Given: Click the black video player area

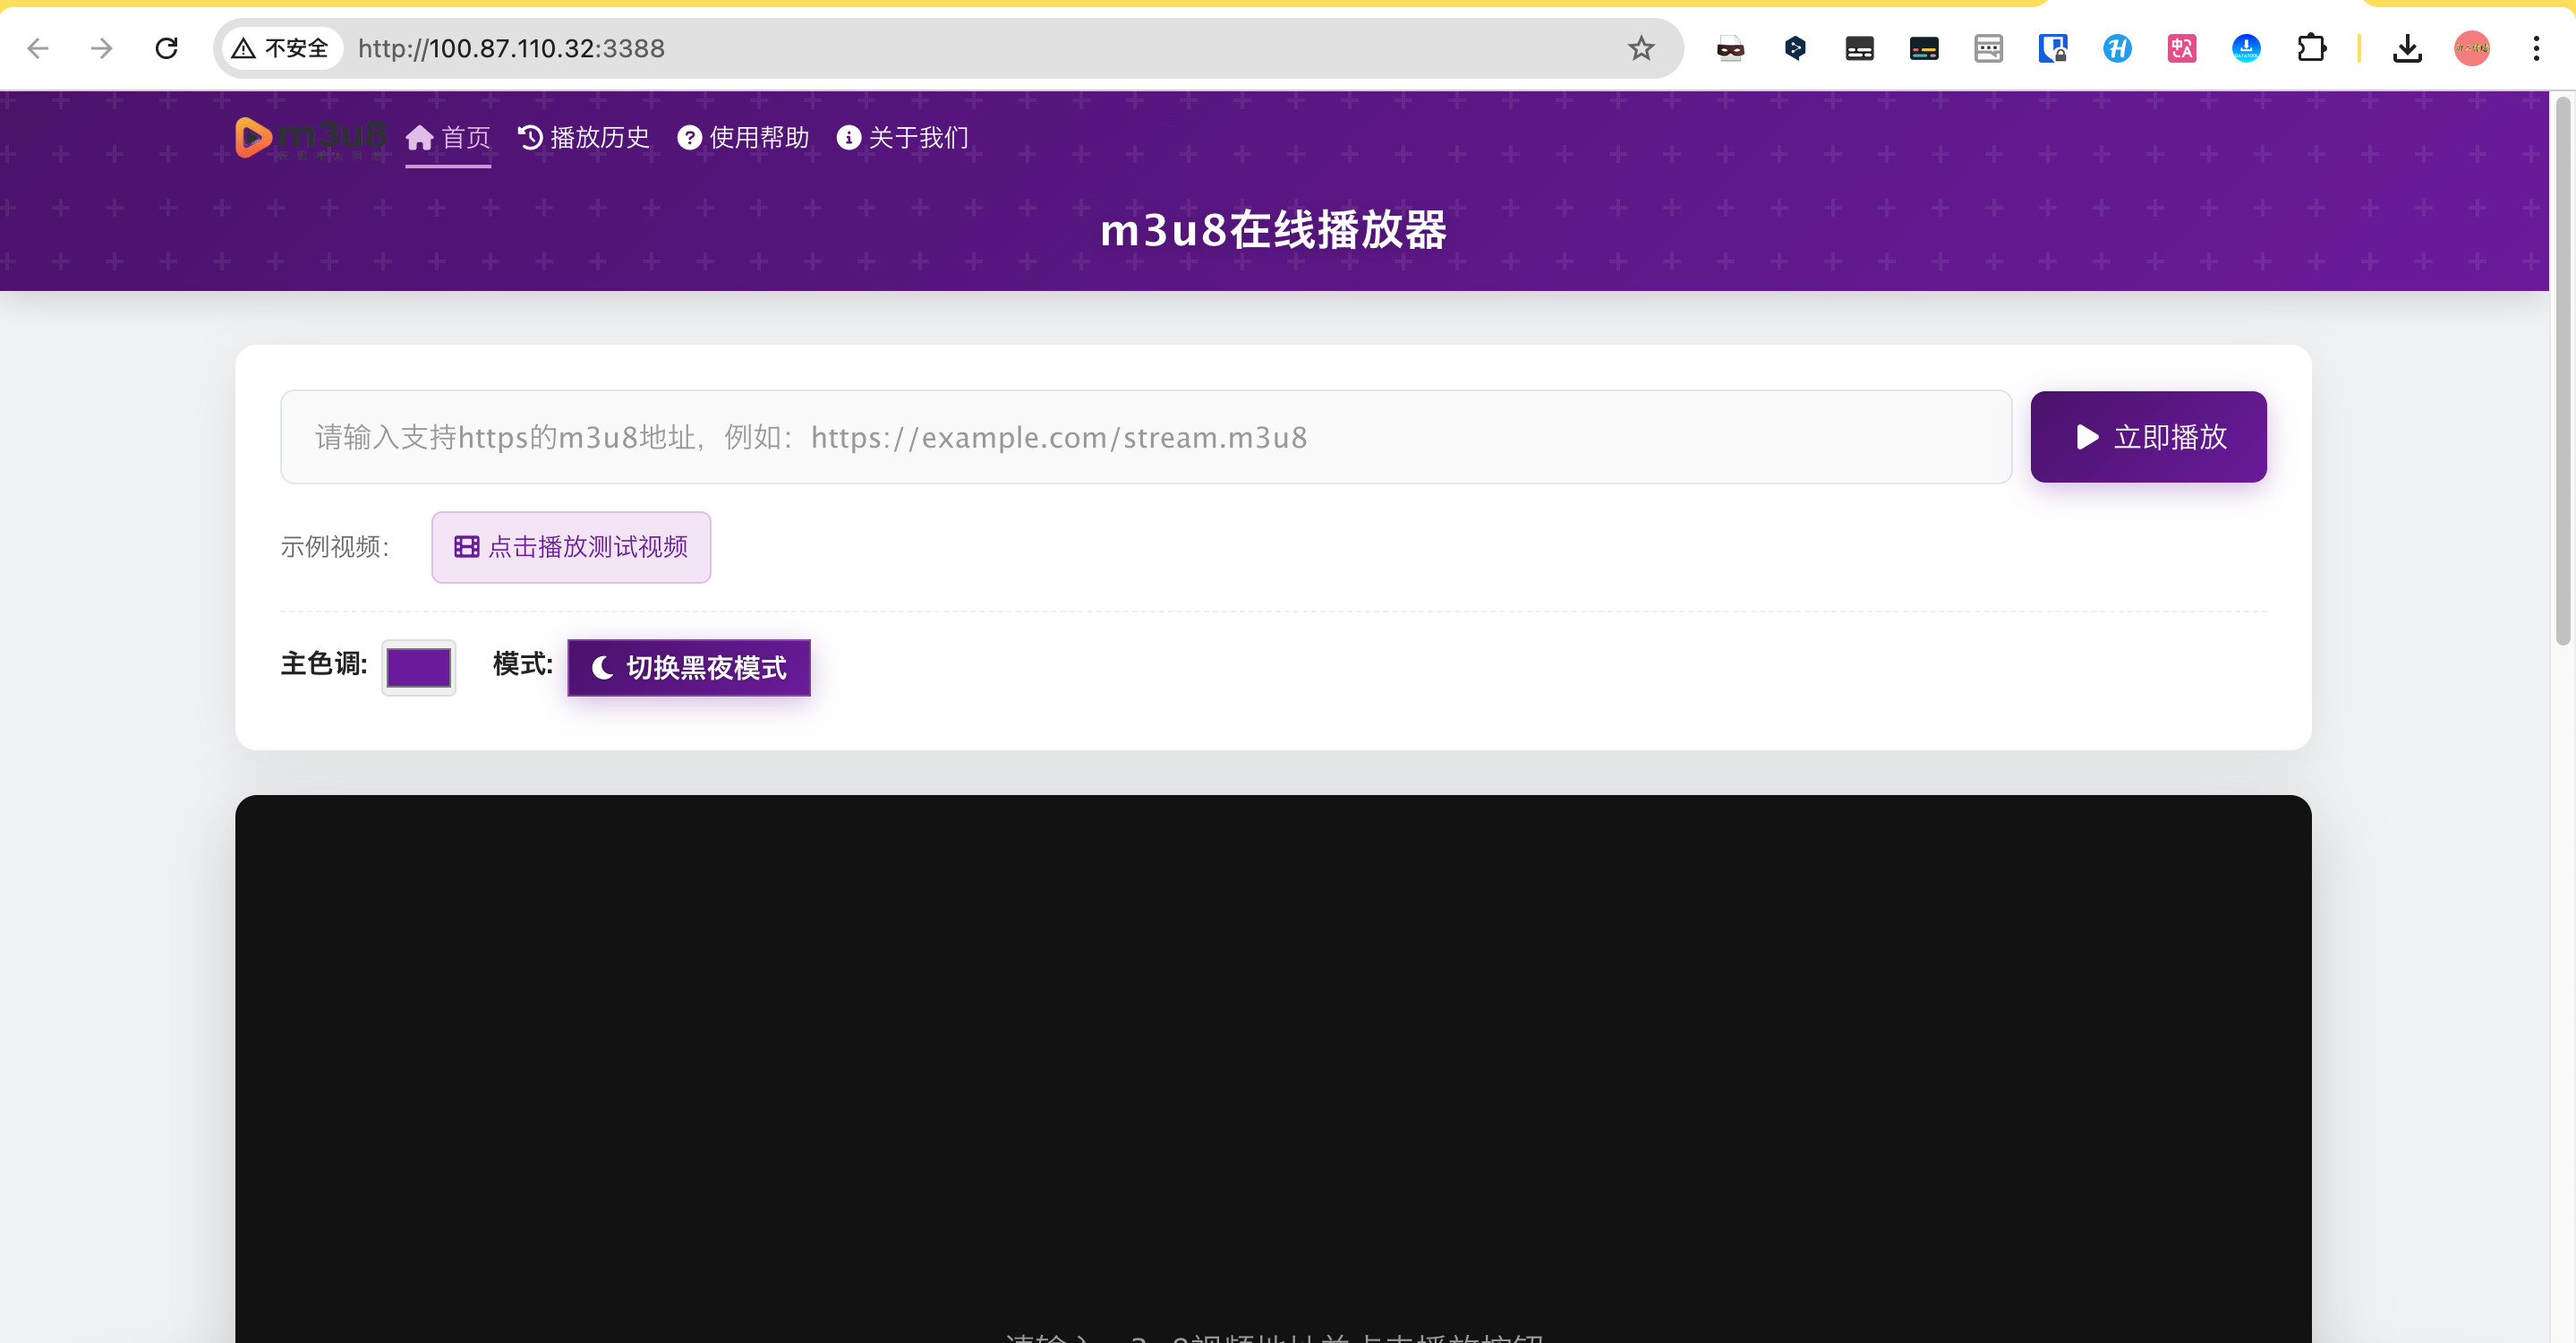Looking at the screenshot, I should point(1272,1050).
